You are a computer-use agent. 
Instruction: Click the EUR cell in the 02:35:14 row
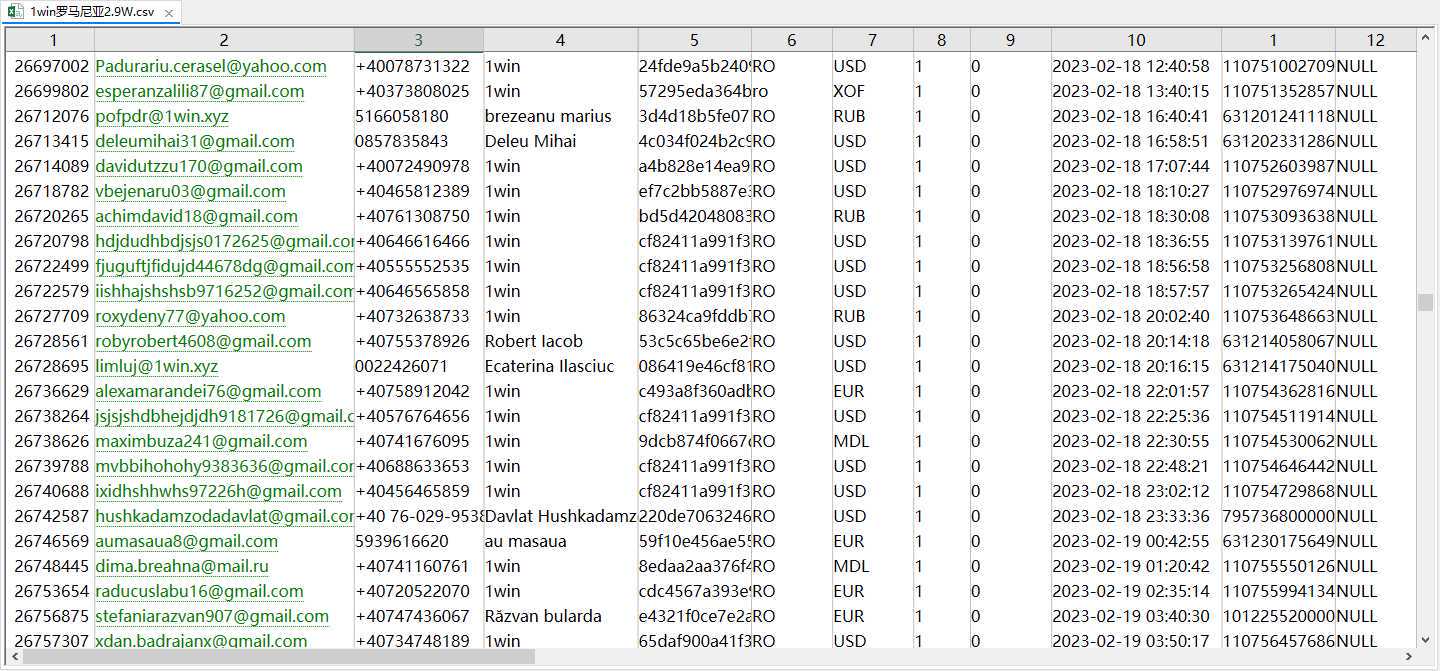pyautogui.click(x=872, y=591)
